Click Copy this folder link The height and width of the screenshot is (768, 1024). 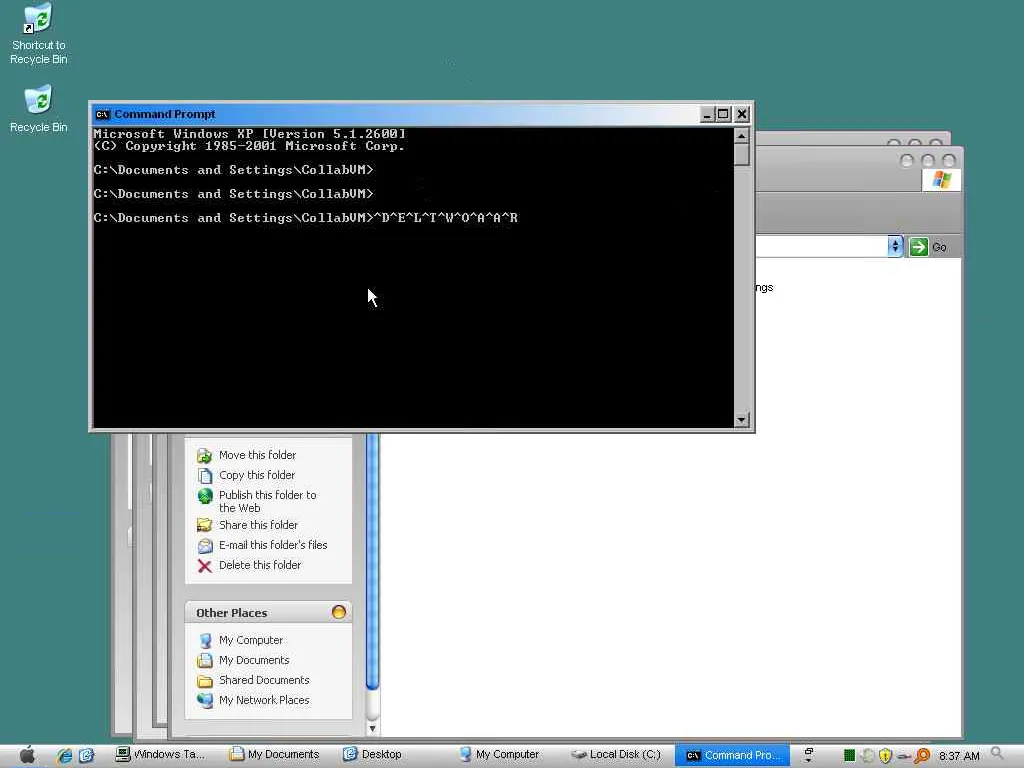(x=257, y=475)
